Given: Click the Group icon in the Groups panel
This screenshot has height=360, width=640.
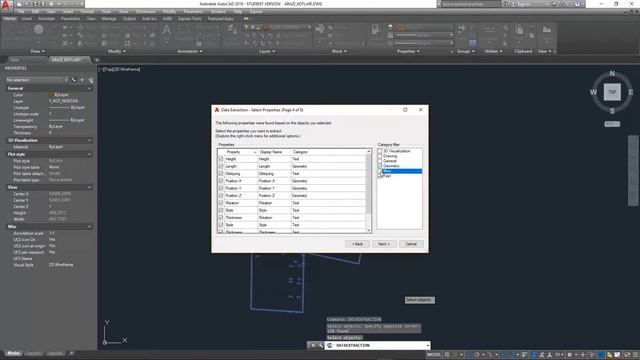Looking at the screenshot, I should click(461, 29).
